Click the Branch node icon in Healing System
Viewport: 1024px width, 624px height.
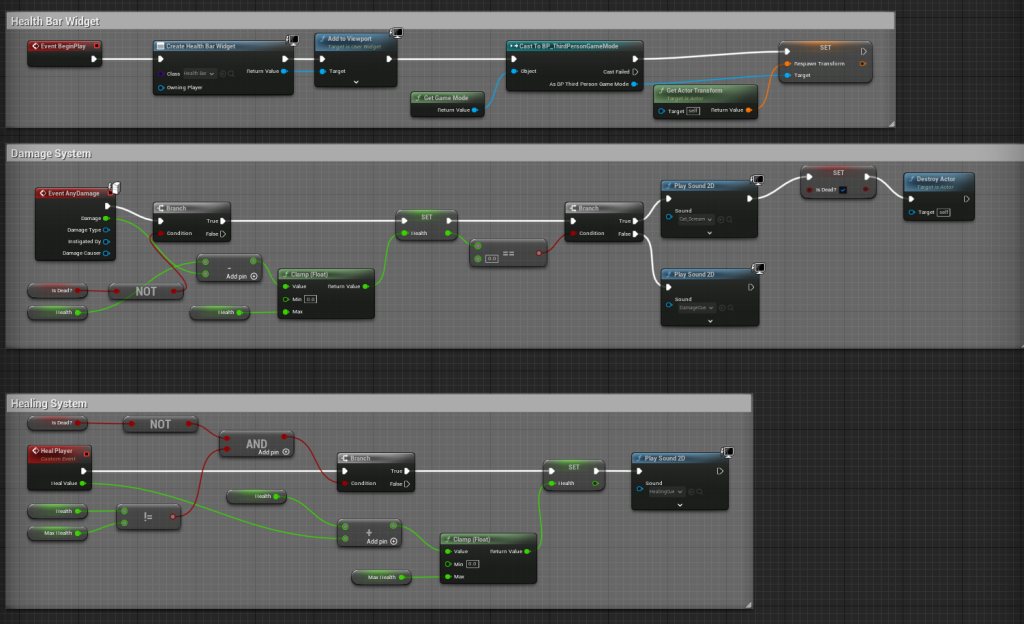click(x=344, y=458)
